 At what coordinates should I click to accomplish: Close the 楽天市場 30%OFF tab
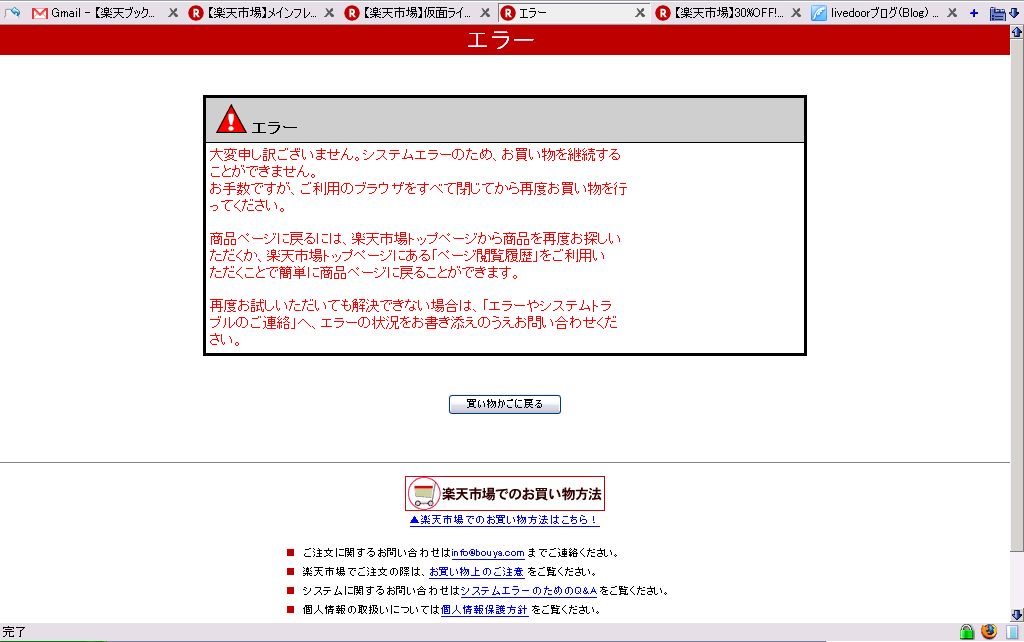click(x=796, y=12)
